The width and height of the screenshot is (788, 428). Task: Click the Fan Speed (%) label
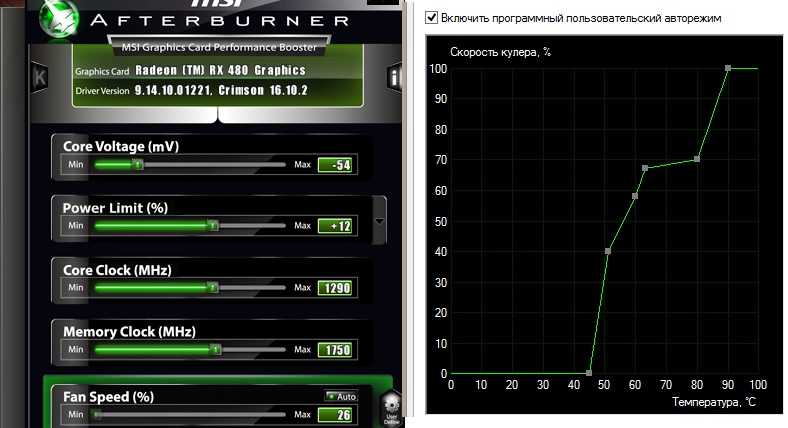point(108,397)
